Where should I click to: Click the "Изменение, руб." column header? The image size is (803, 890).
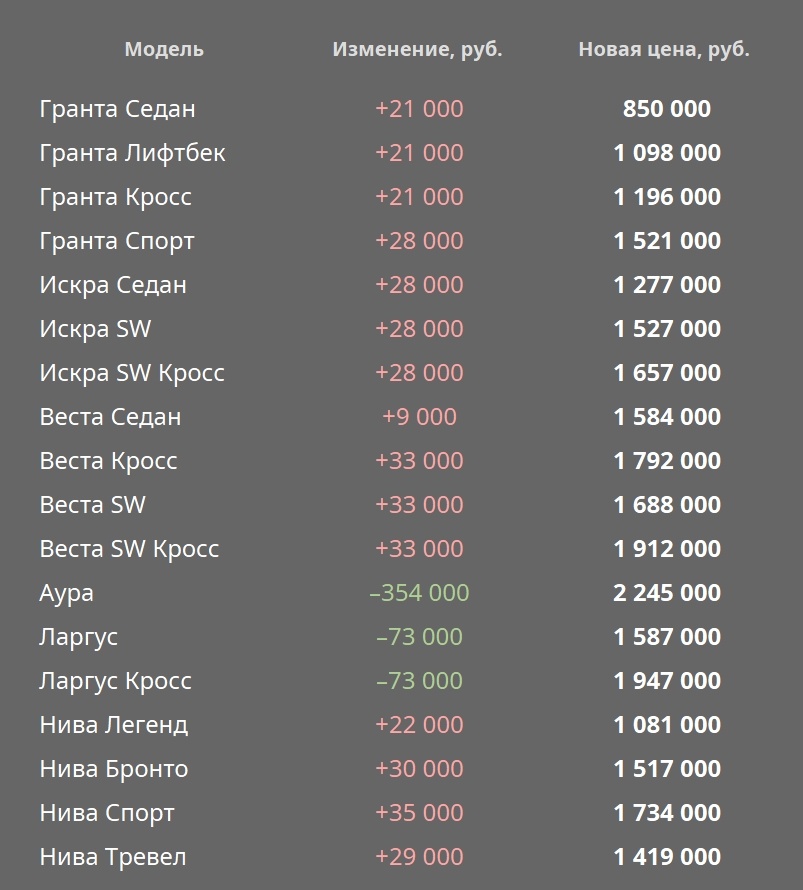click(x=417, y=49)
